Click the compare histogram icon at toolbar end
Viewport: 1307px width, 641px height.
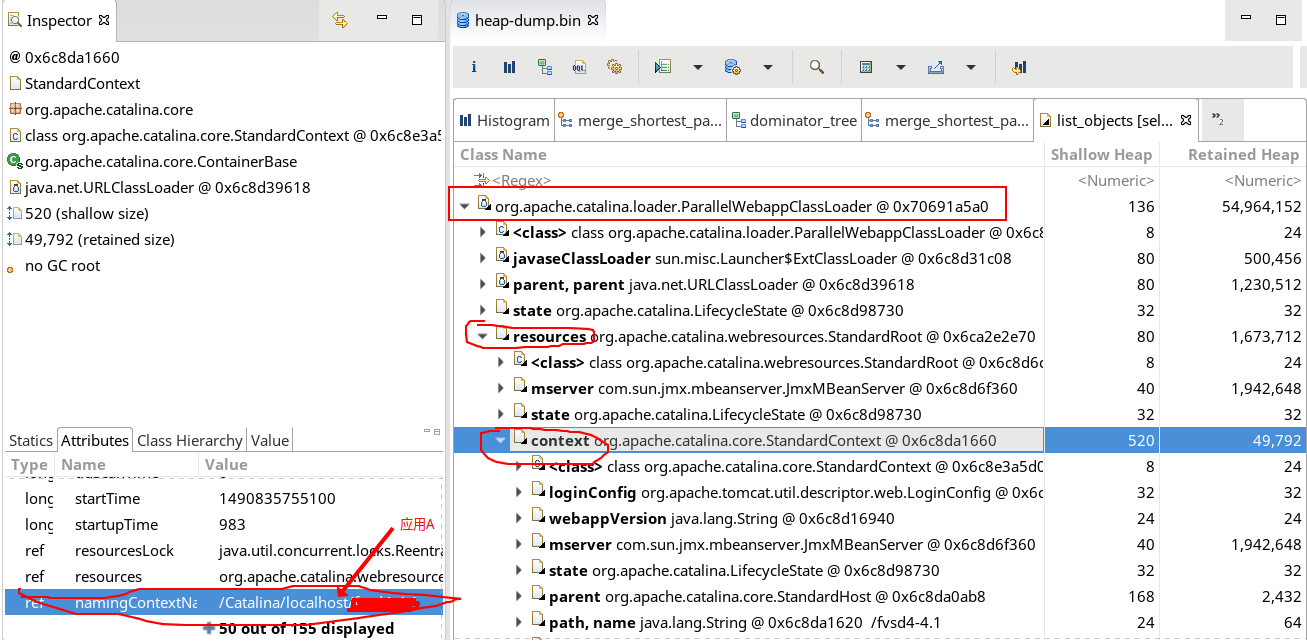(1019, 67)
